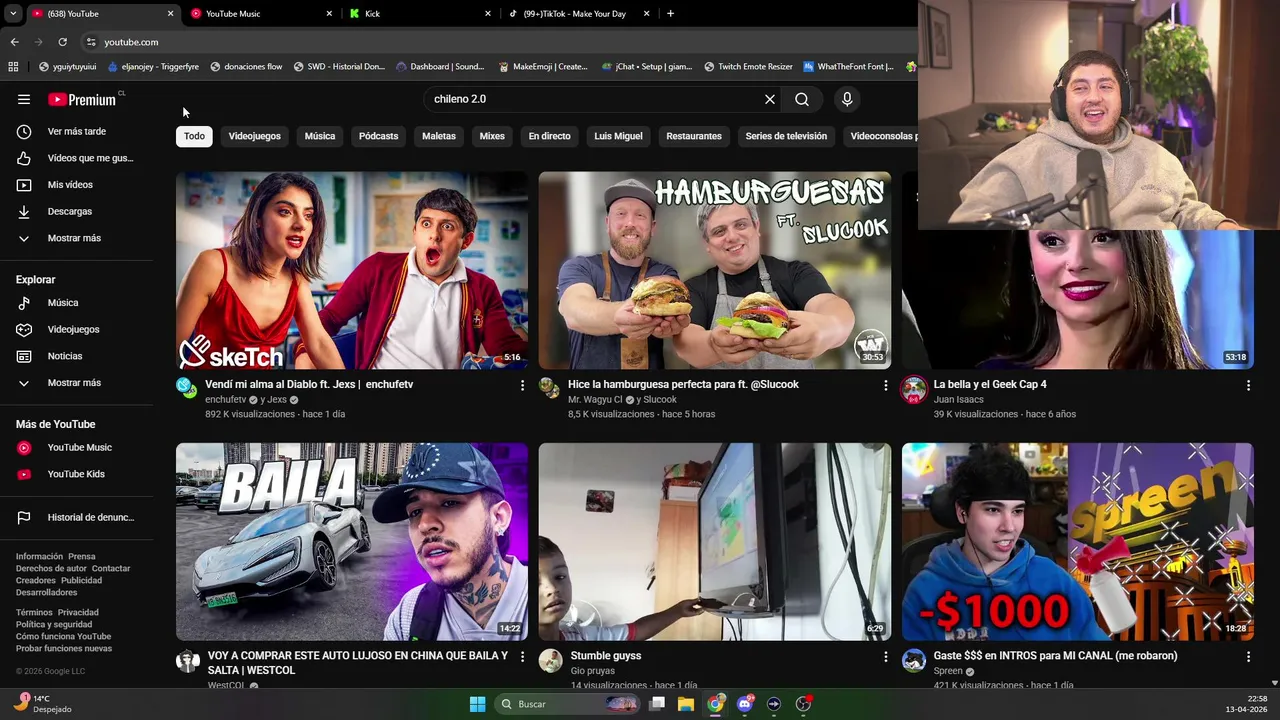Open options menu for Stumble guyss video
Image resolution: width=1280 pixels, height=720 pixels.
point(885,657)
